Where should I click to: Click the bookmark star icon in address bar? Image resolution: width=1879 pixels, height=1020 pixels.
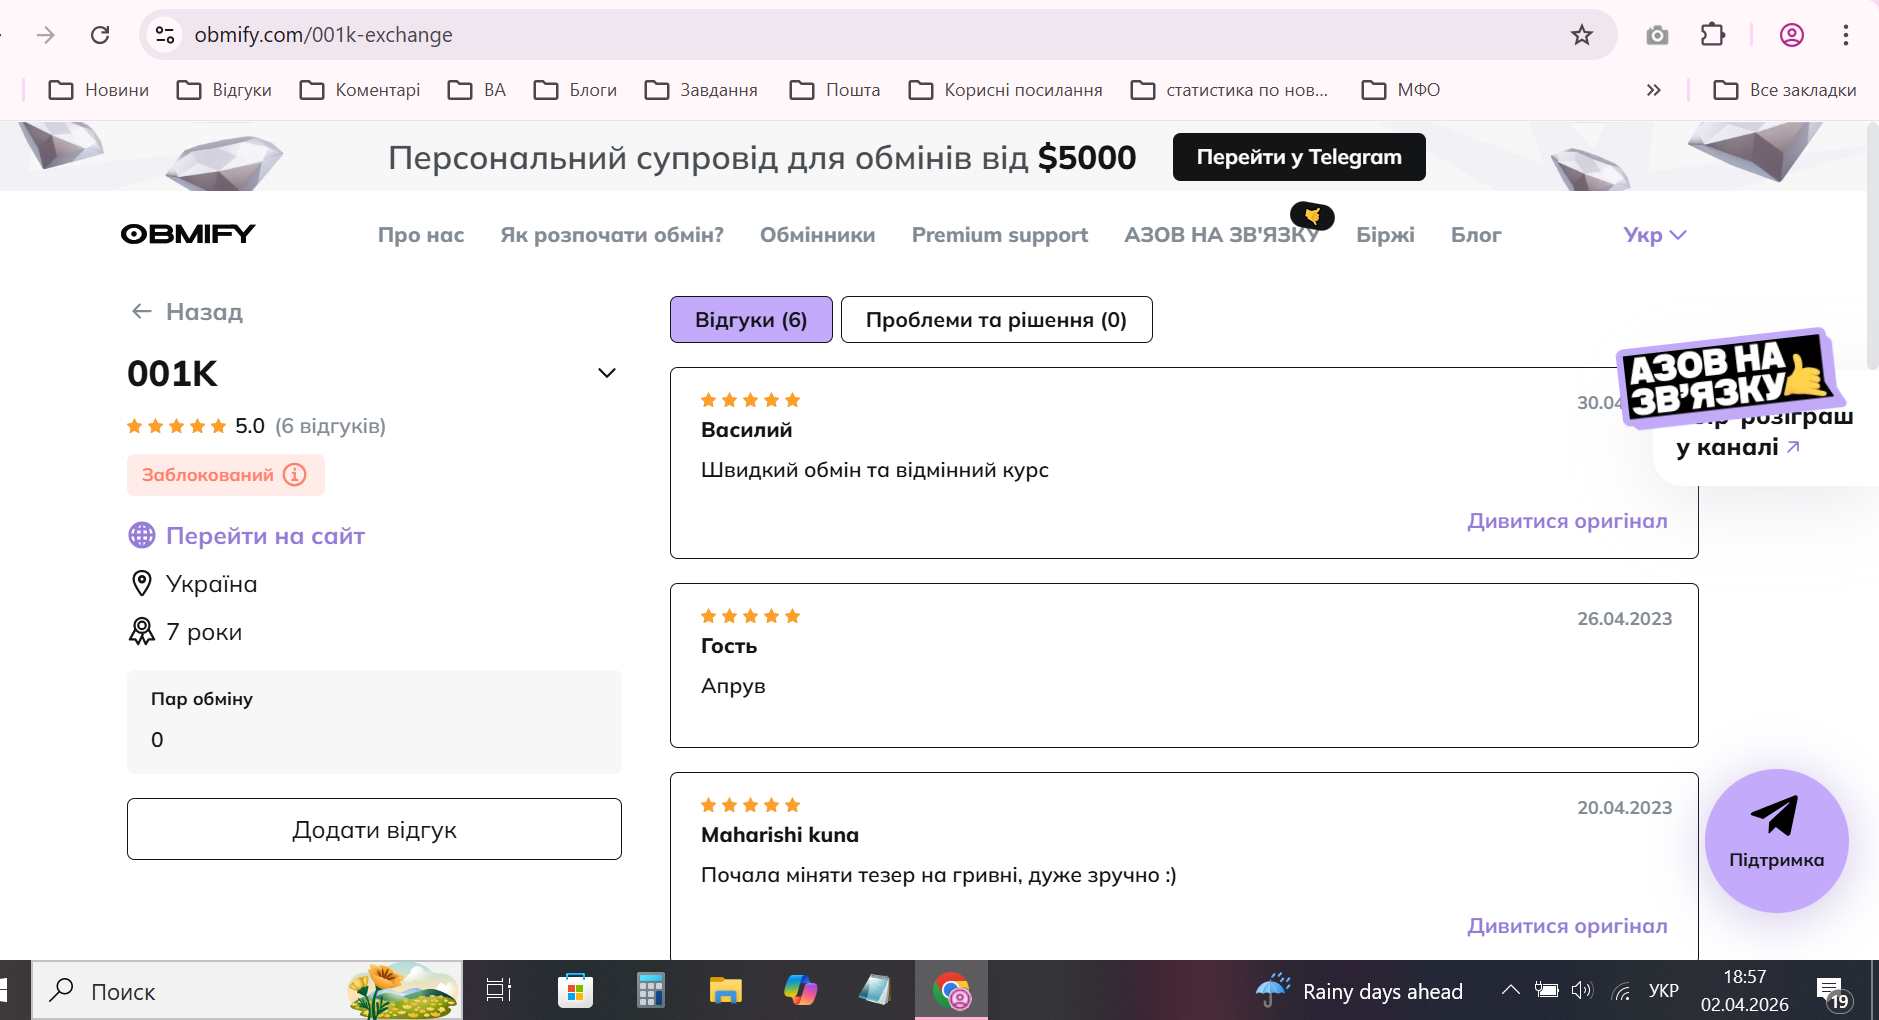coord(1581,35)
